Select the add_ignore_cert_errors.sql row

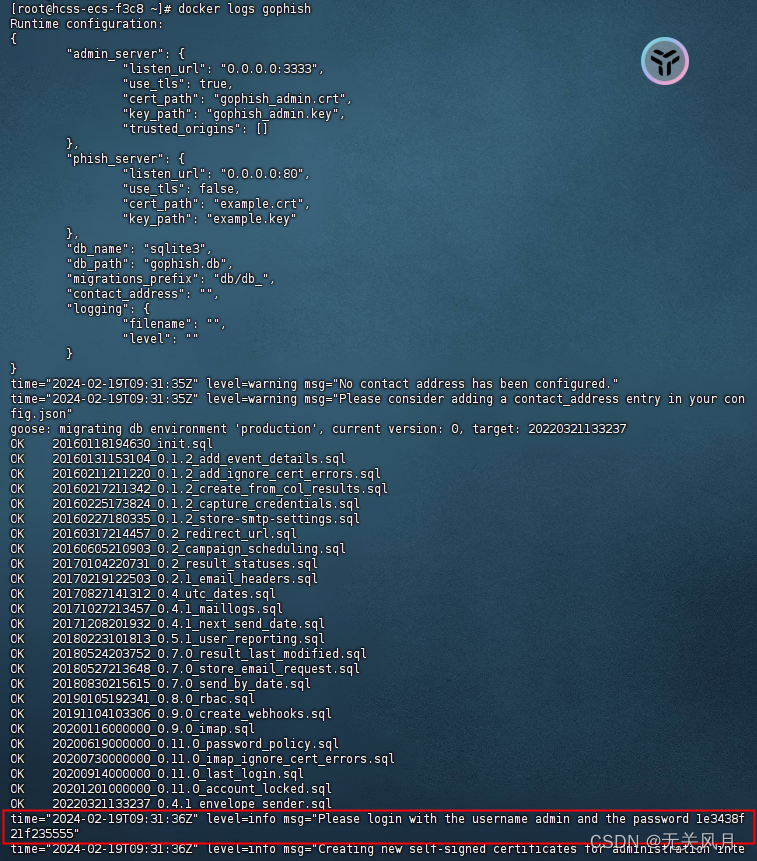pyautogui.click(x=195, y=473)
